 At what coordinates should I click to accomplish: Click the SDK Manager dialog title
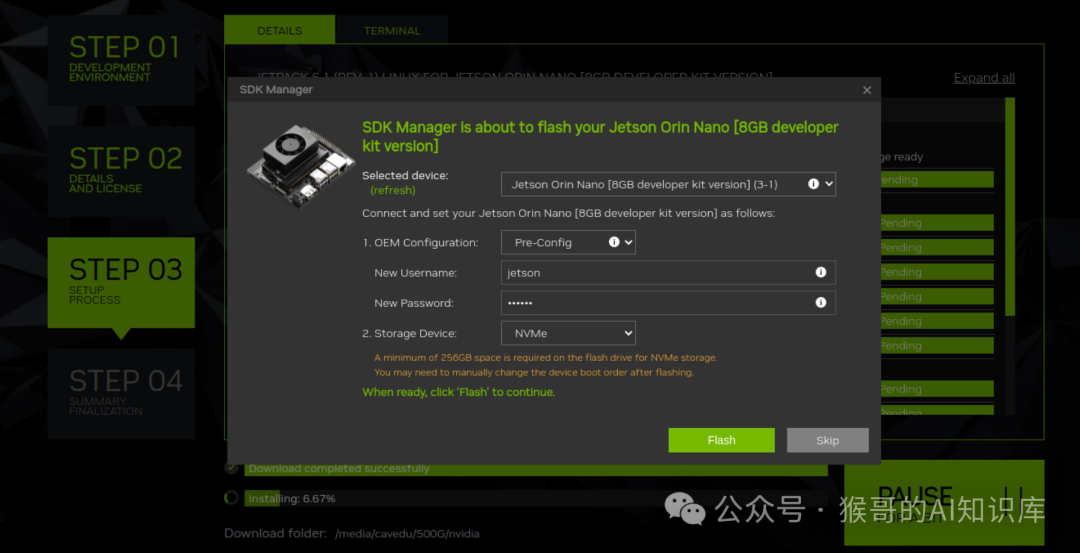pos(276,90)
